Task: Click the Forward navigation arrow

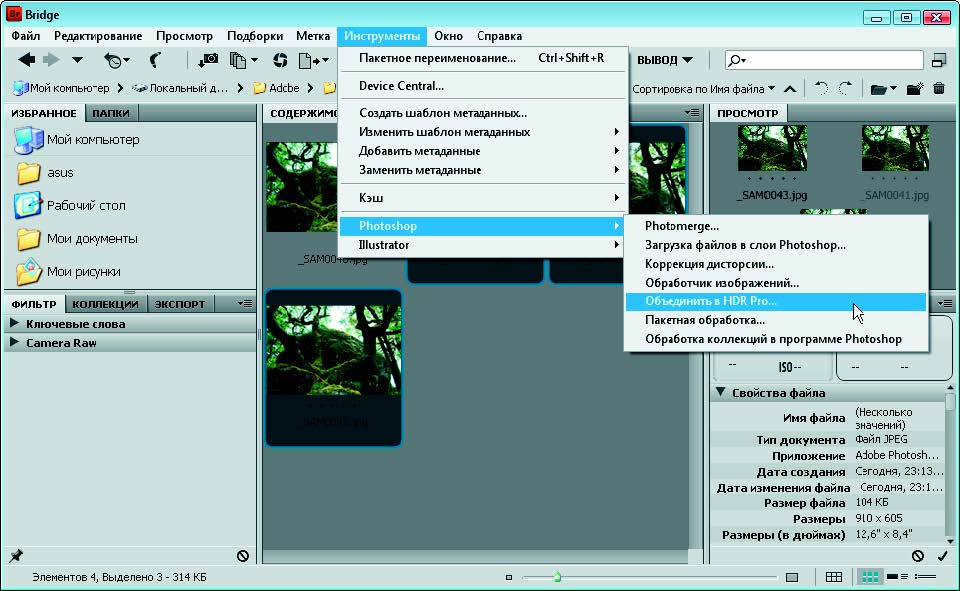Action: [x=51, y=60]
